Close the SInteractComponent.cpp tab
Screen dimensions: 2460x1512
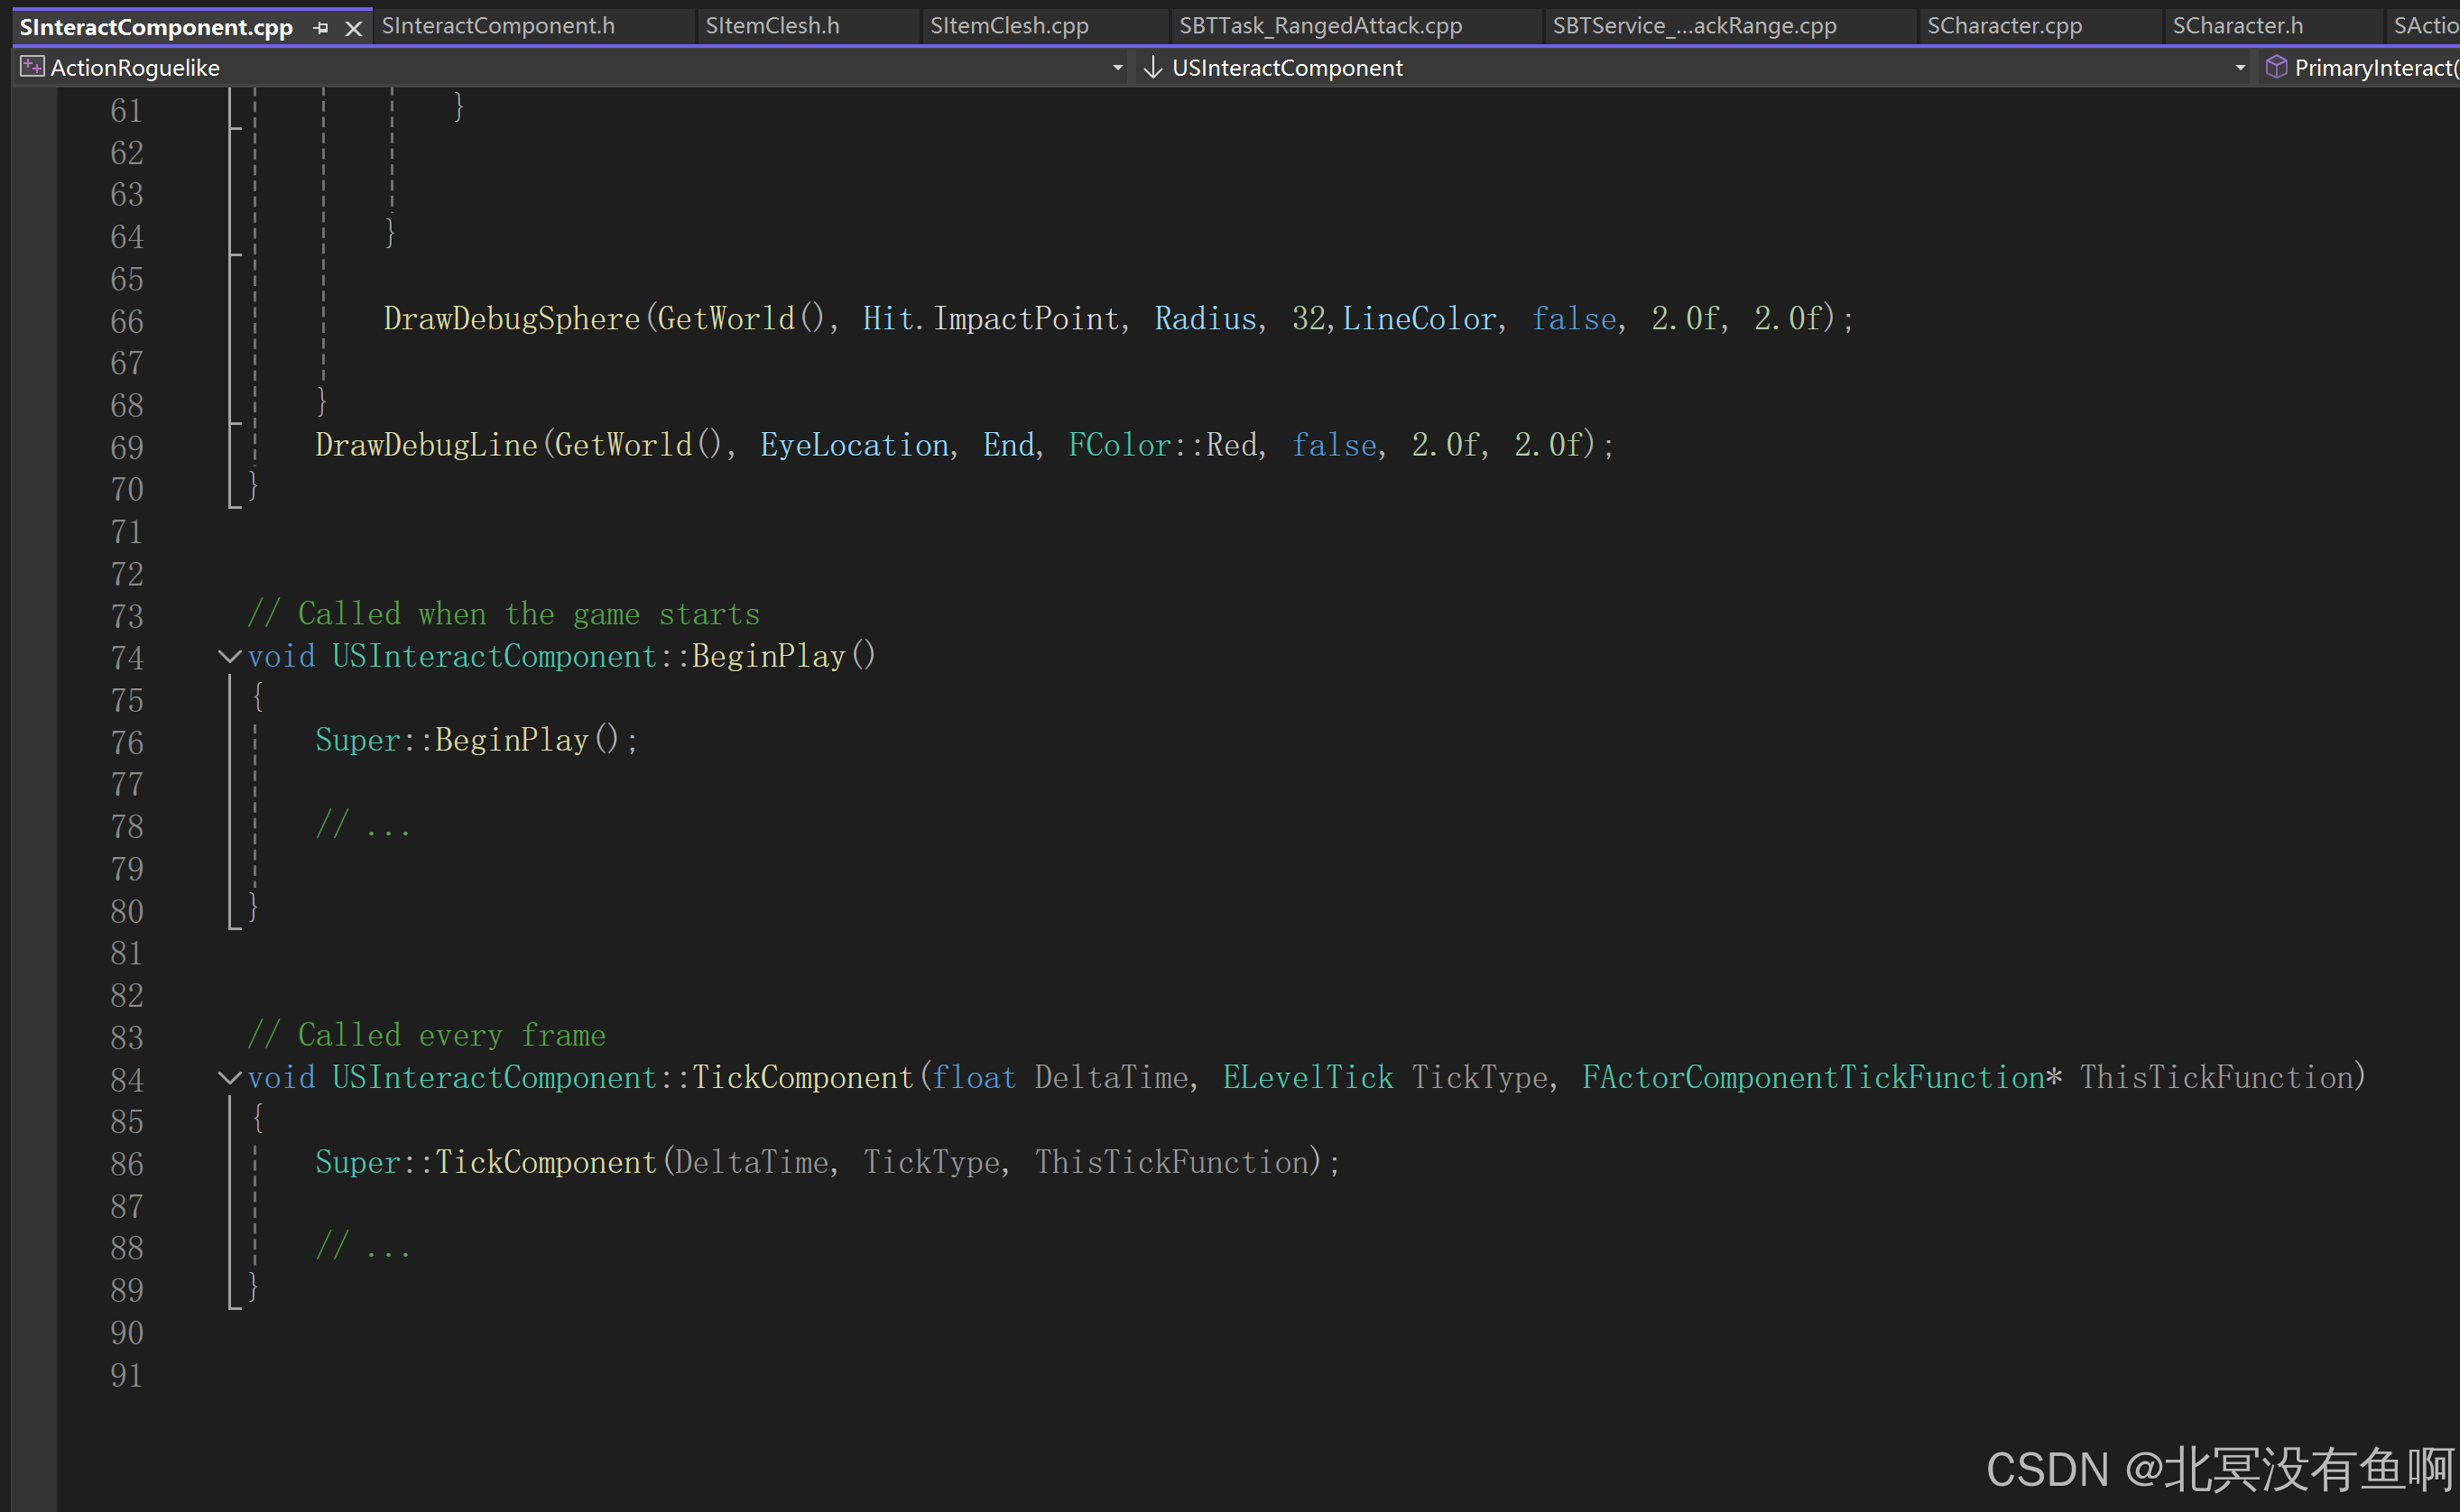[353, 28]
